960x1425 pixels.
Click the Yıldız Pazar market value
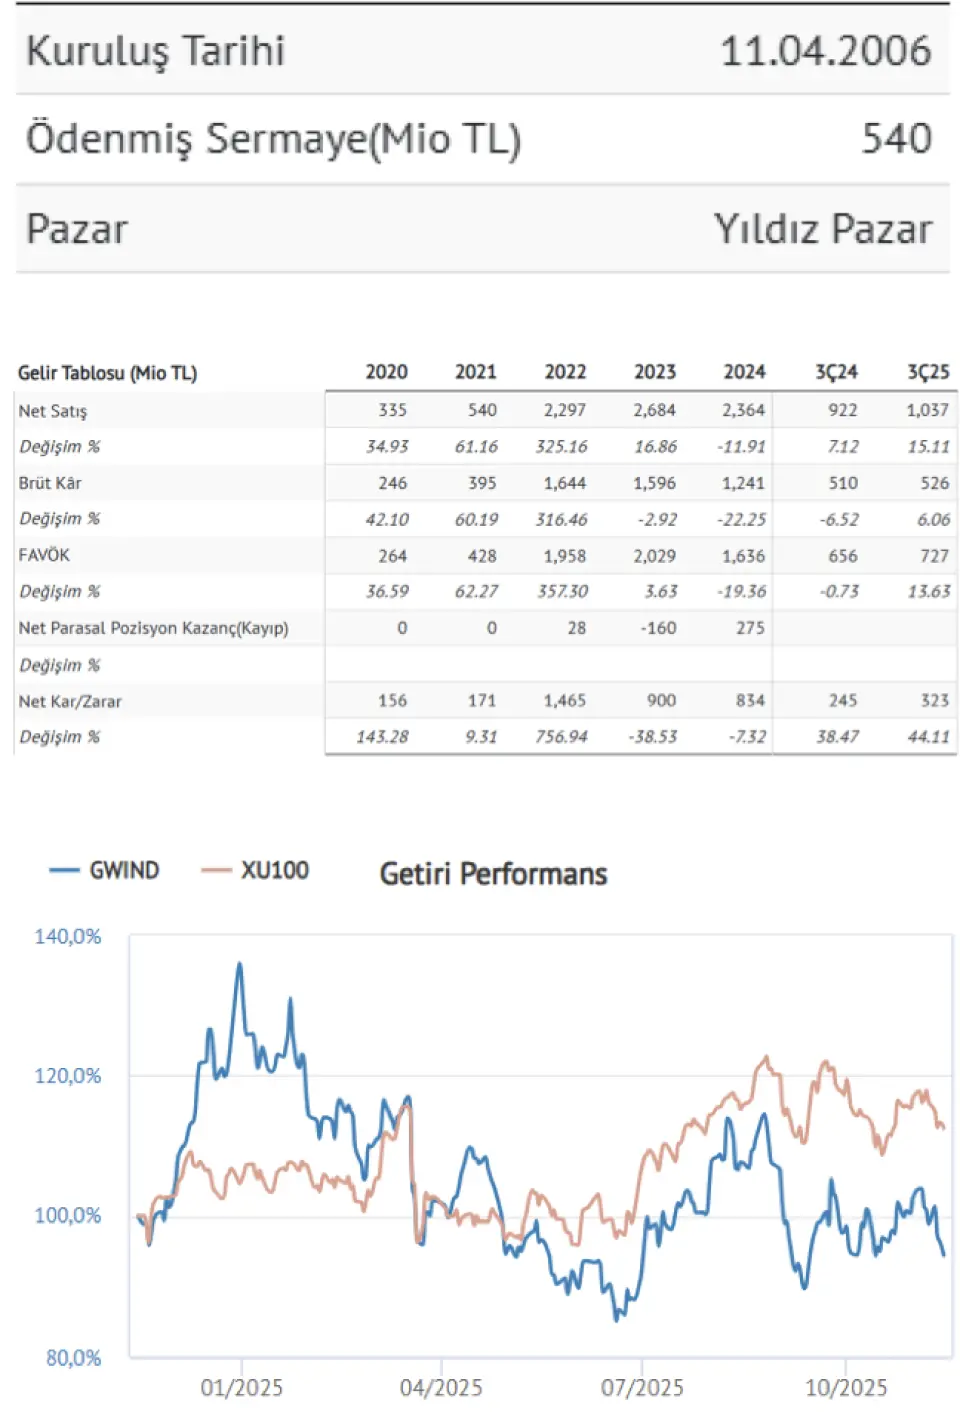pyautogui.click(x=822, y=229)
